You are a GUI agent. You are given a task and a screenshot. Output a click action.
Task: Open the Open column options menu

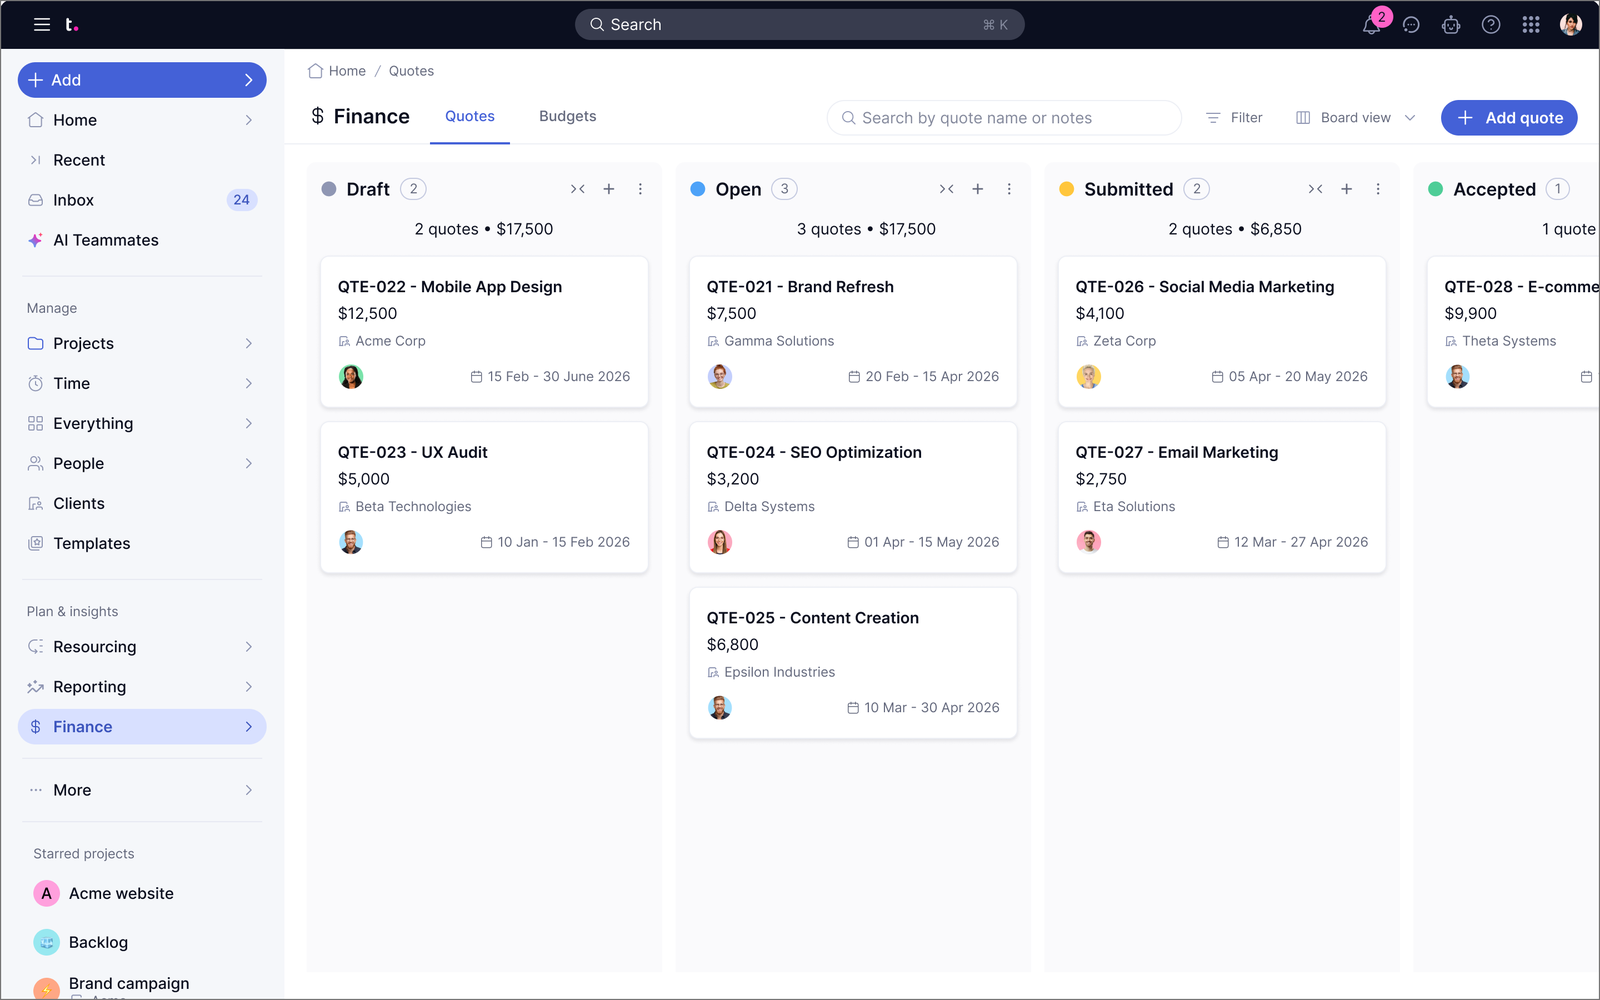tap(1009, 189)
